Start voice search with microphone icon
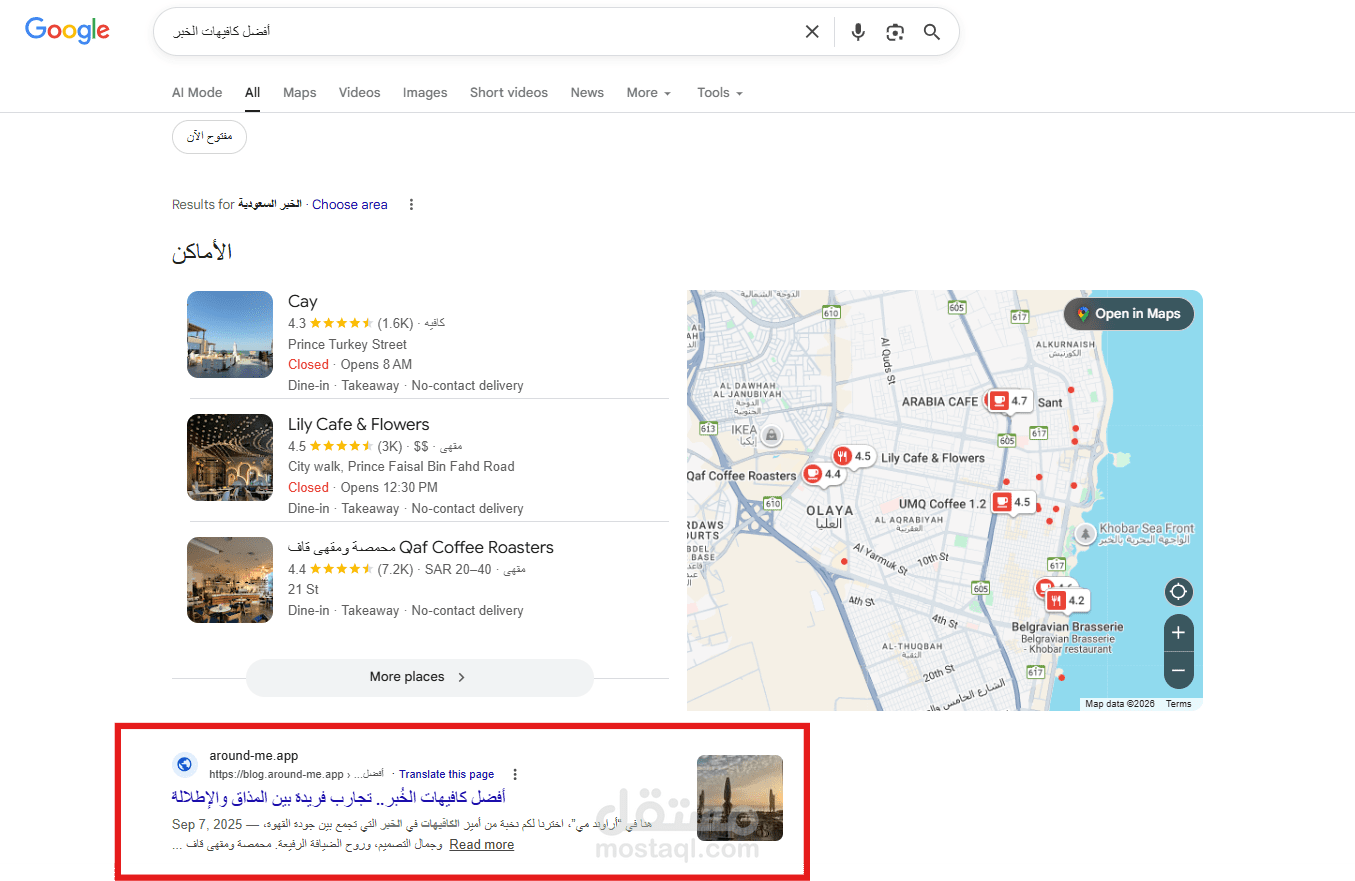The height and width of the screenshot is (881, 1355). (x=858, y=32)
